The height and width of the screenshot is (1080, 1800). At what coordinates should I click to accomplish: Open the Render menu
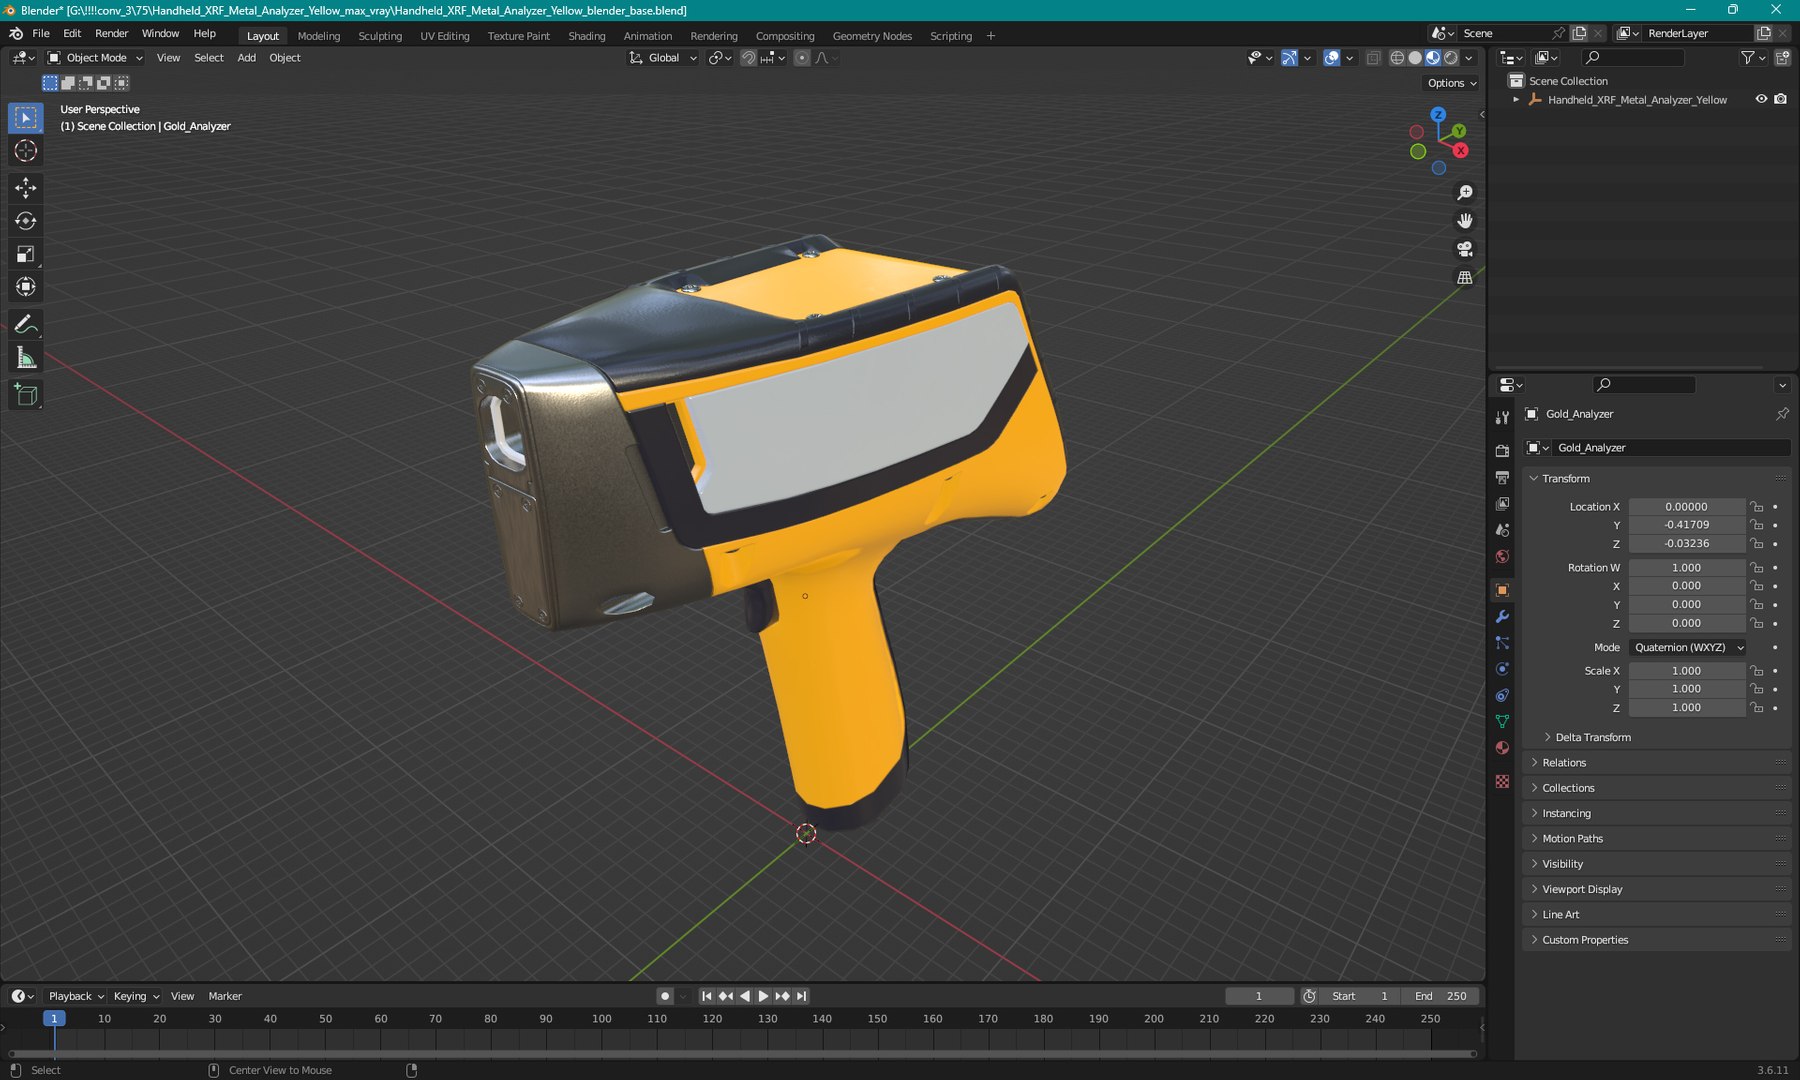click(111, 33)
